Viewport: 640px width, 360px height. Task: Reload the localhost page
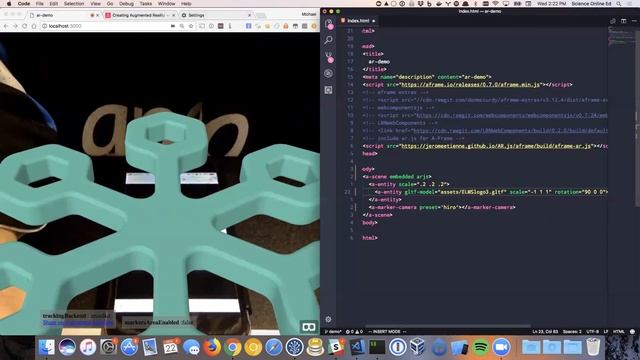pos(24,26)
